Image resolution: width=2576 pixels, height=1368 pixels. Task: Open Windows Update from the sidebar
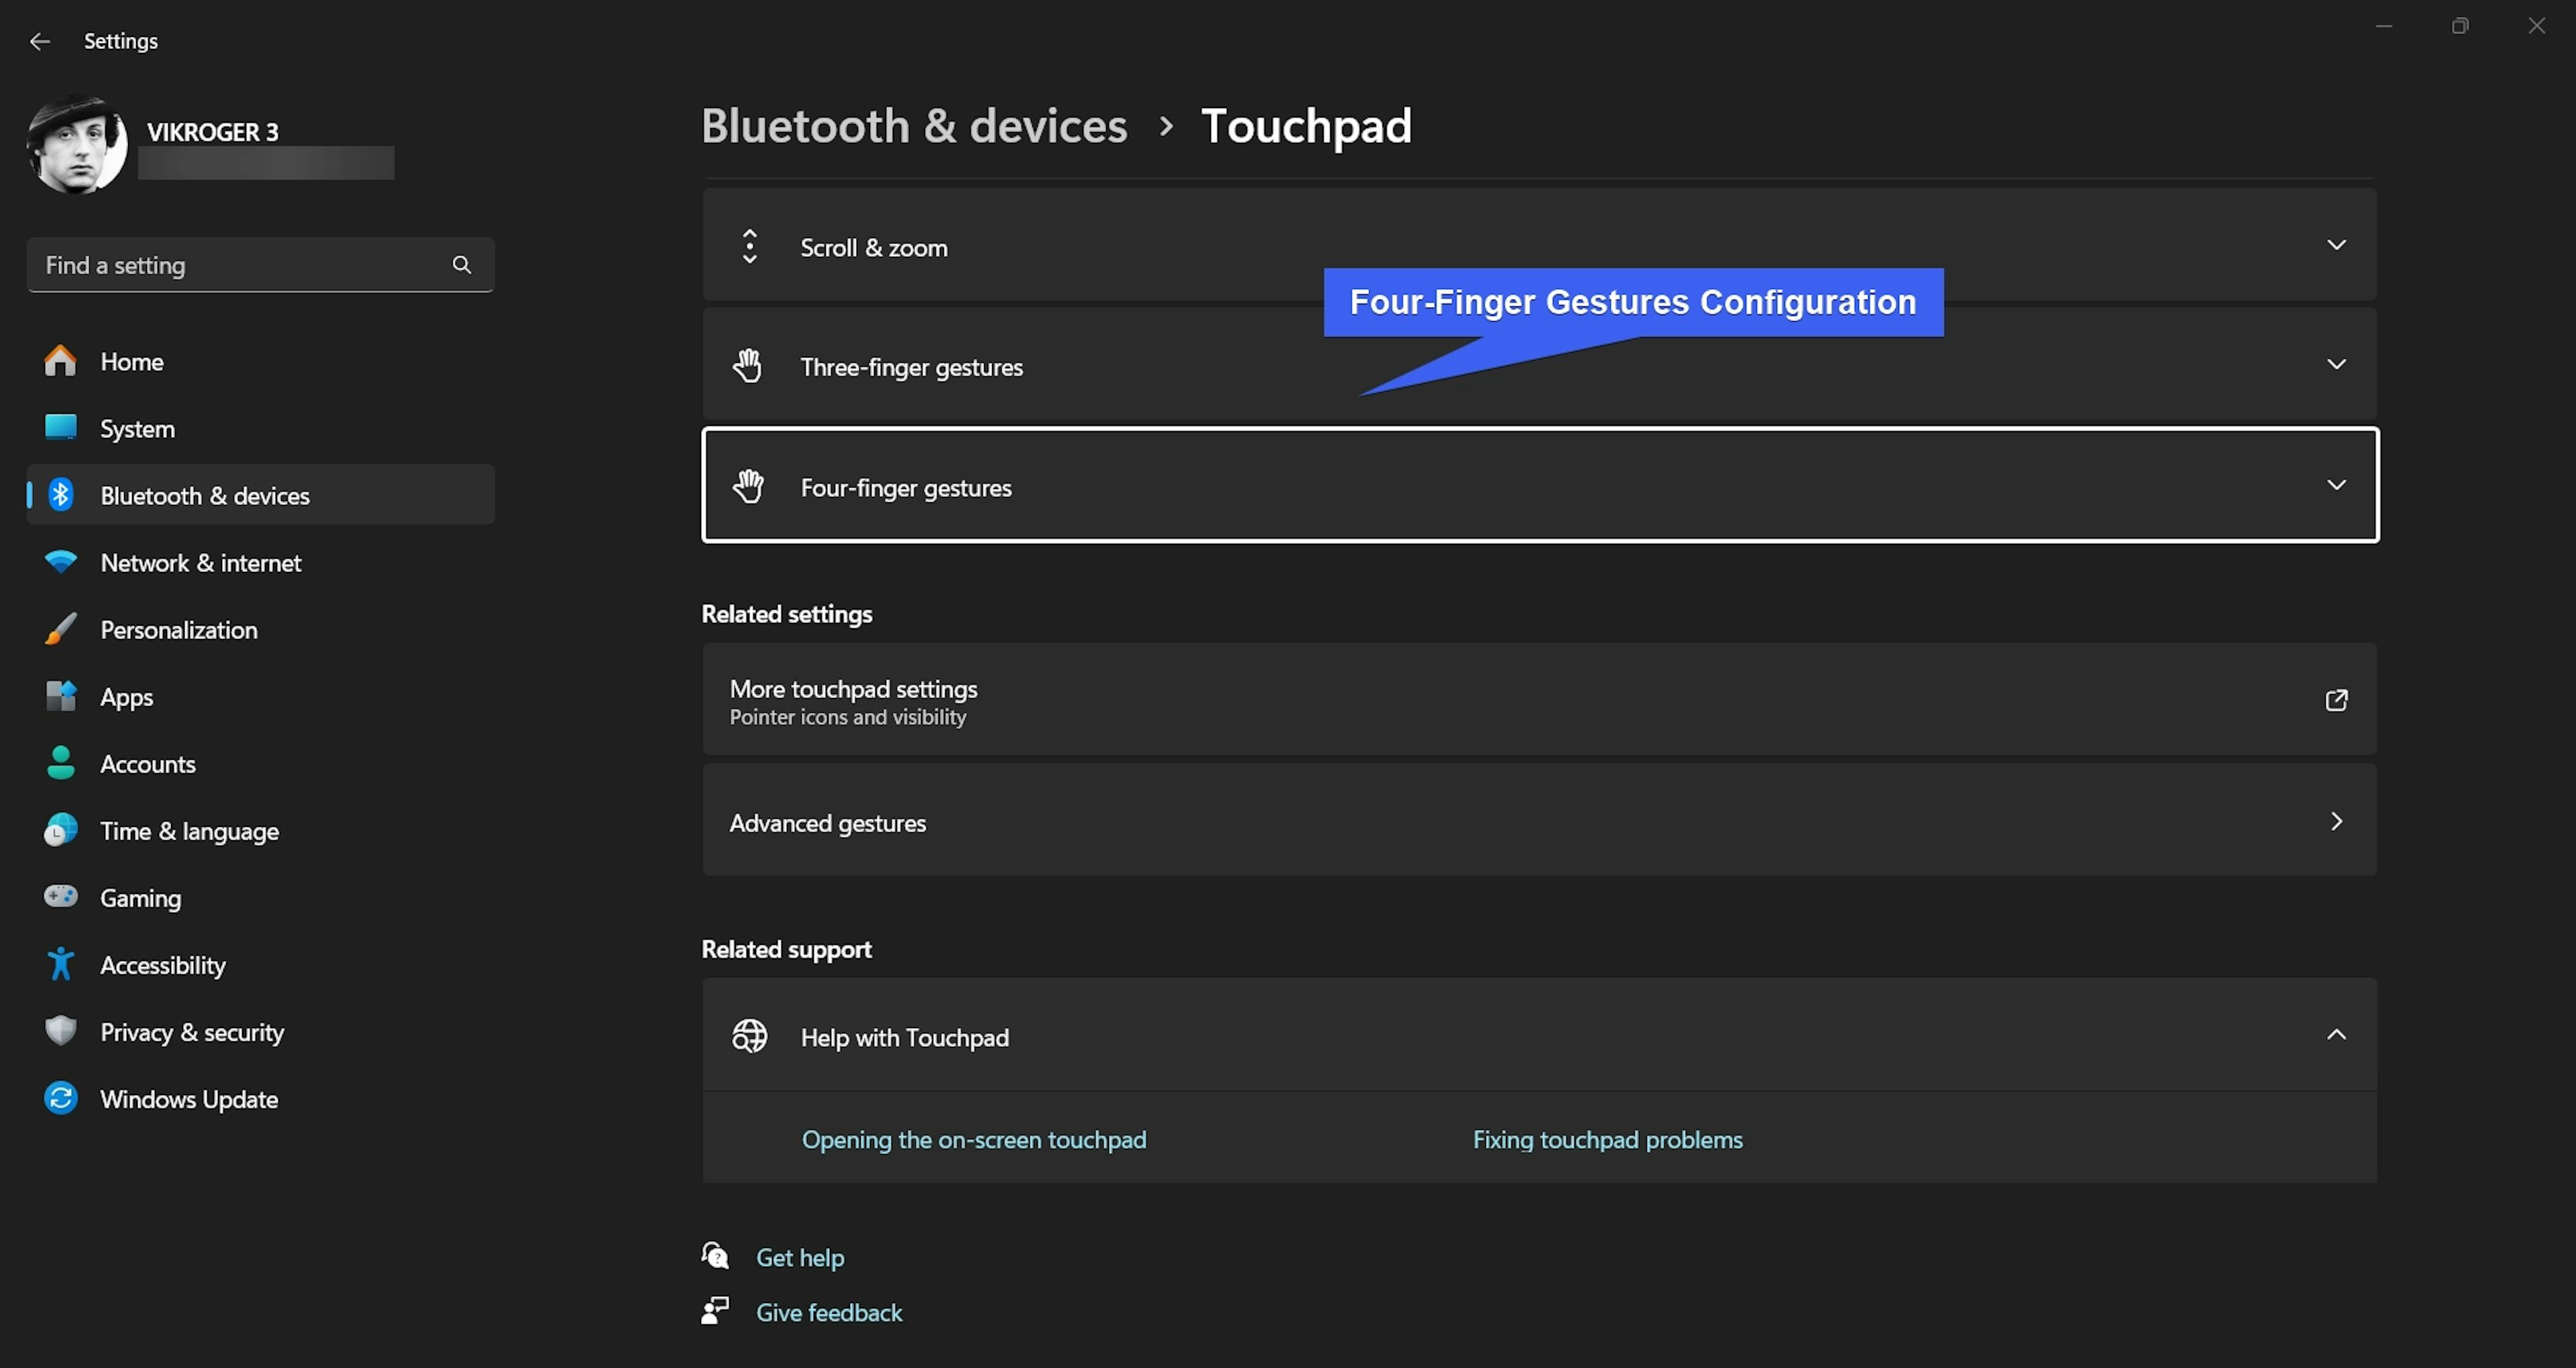188,1099
